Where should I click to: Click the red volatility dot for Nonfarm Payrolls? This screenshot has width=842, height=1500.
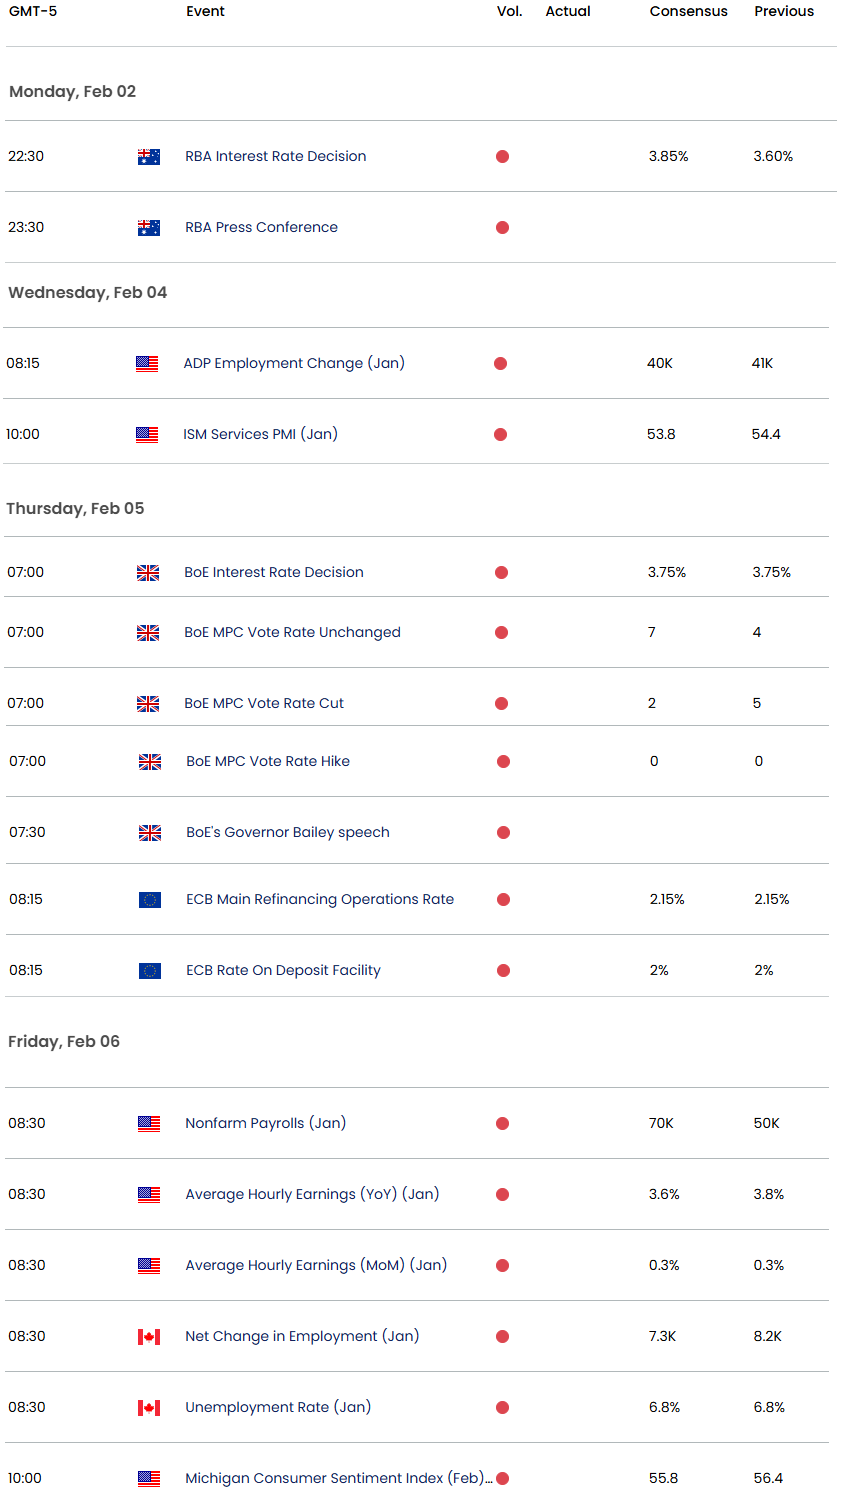[502, 1123]
